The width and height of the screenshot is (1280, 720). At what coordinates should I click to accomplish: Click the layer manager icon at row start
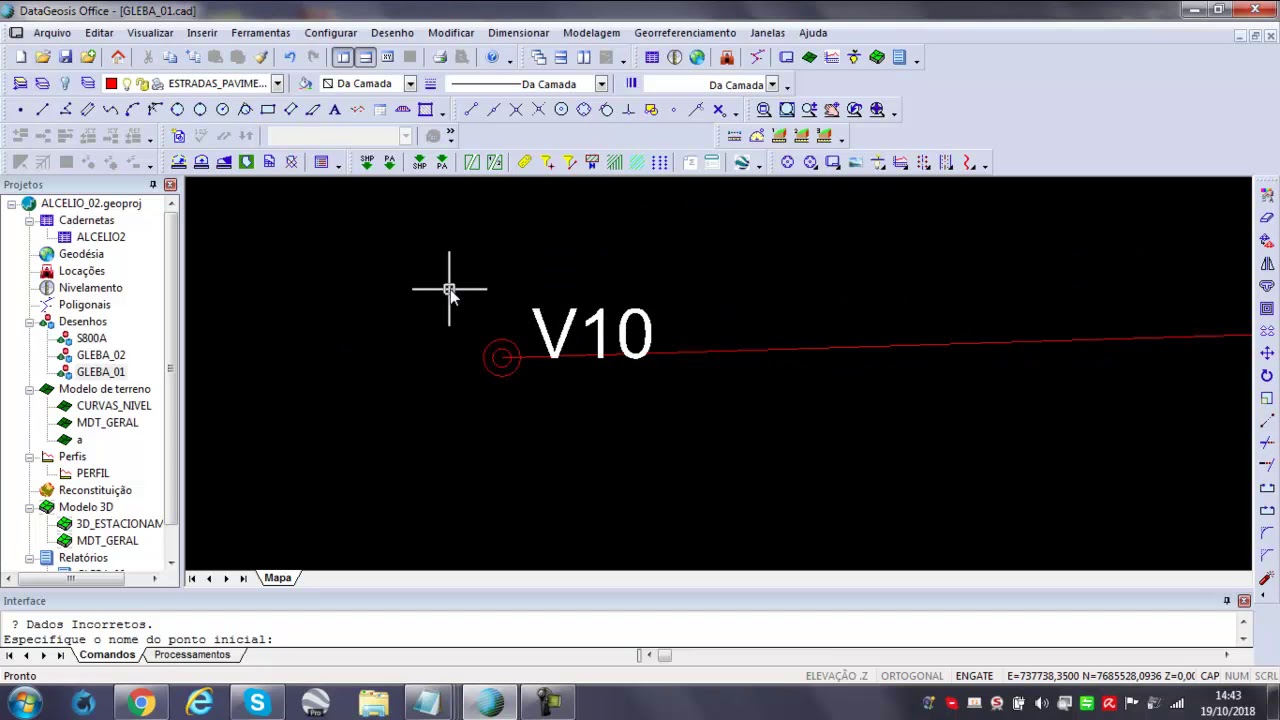[20, 84]
